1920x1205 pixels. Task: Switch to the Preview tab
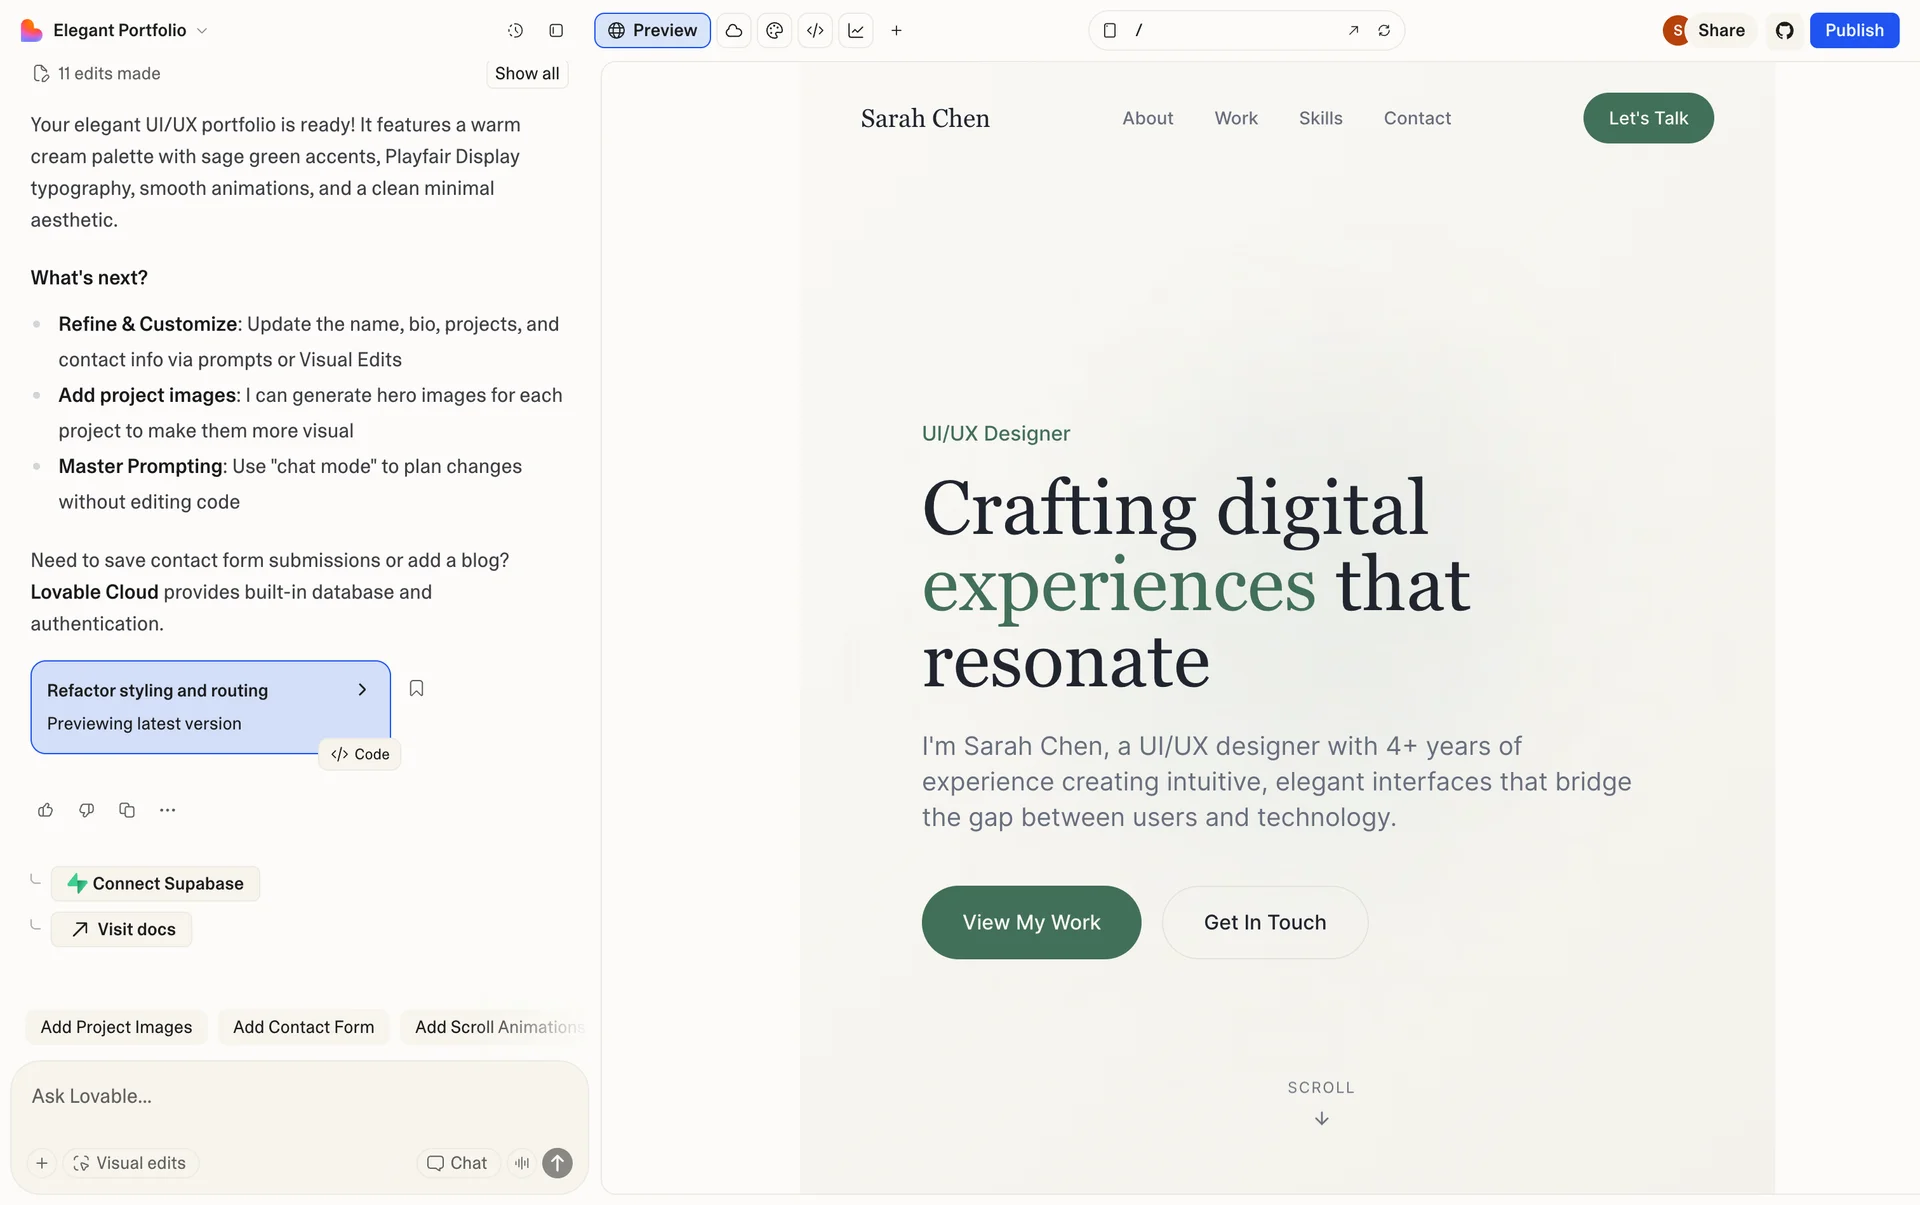point(652,30)
